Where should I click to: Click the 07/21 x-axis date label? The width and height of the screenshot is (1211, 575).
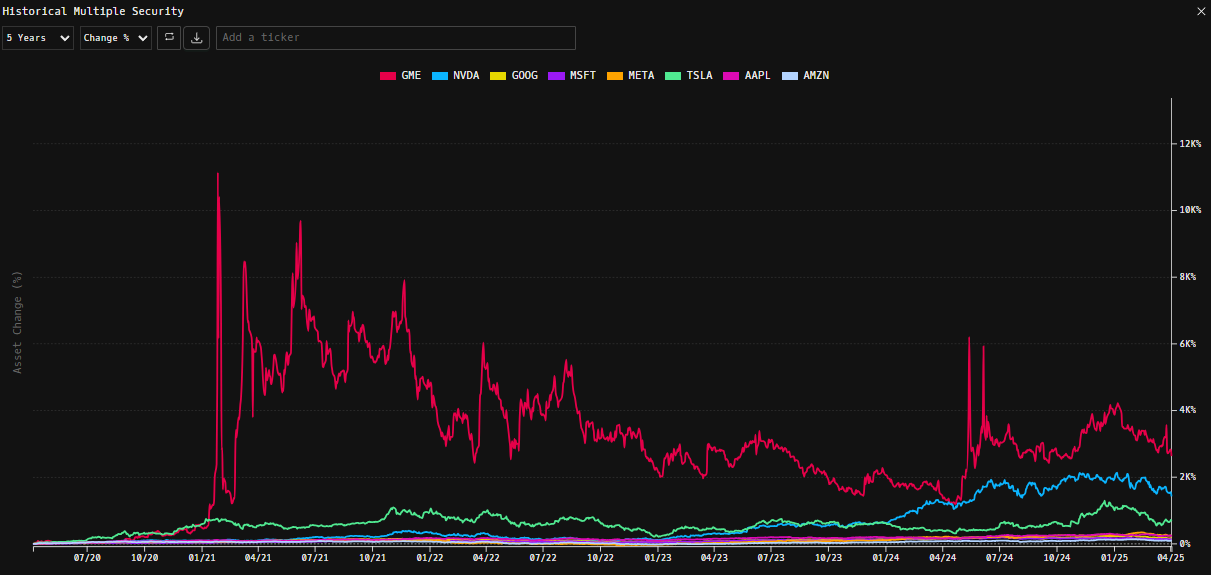pos(315,558)
